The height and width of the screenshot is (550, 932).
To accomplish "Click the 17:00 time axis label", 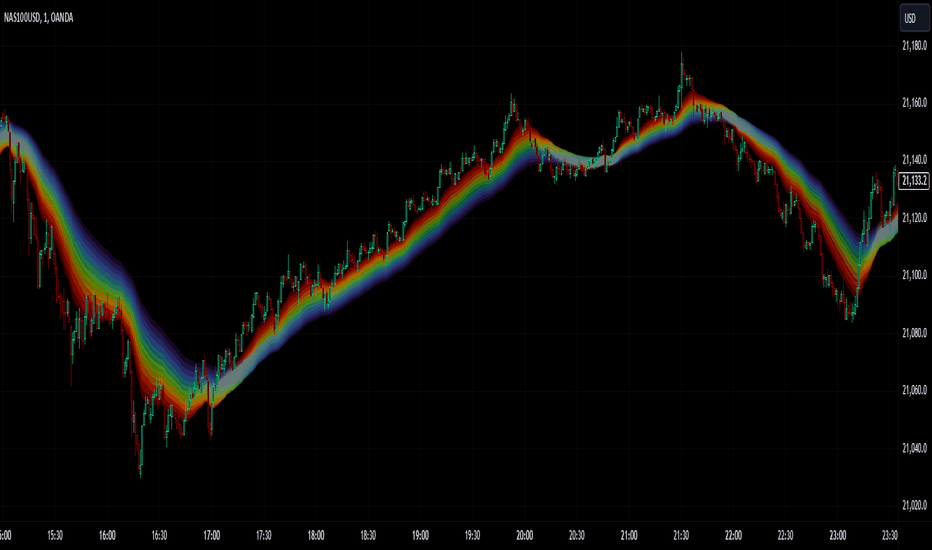I will tap(212, 536).
